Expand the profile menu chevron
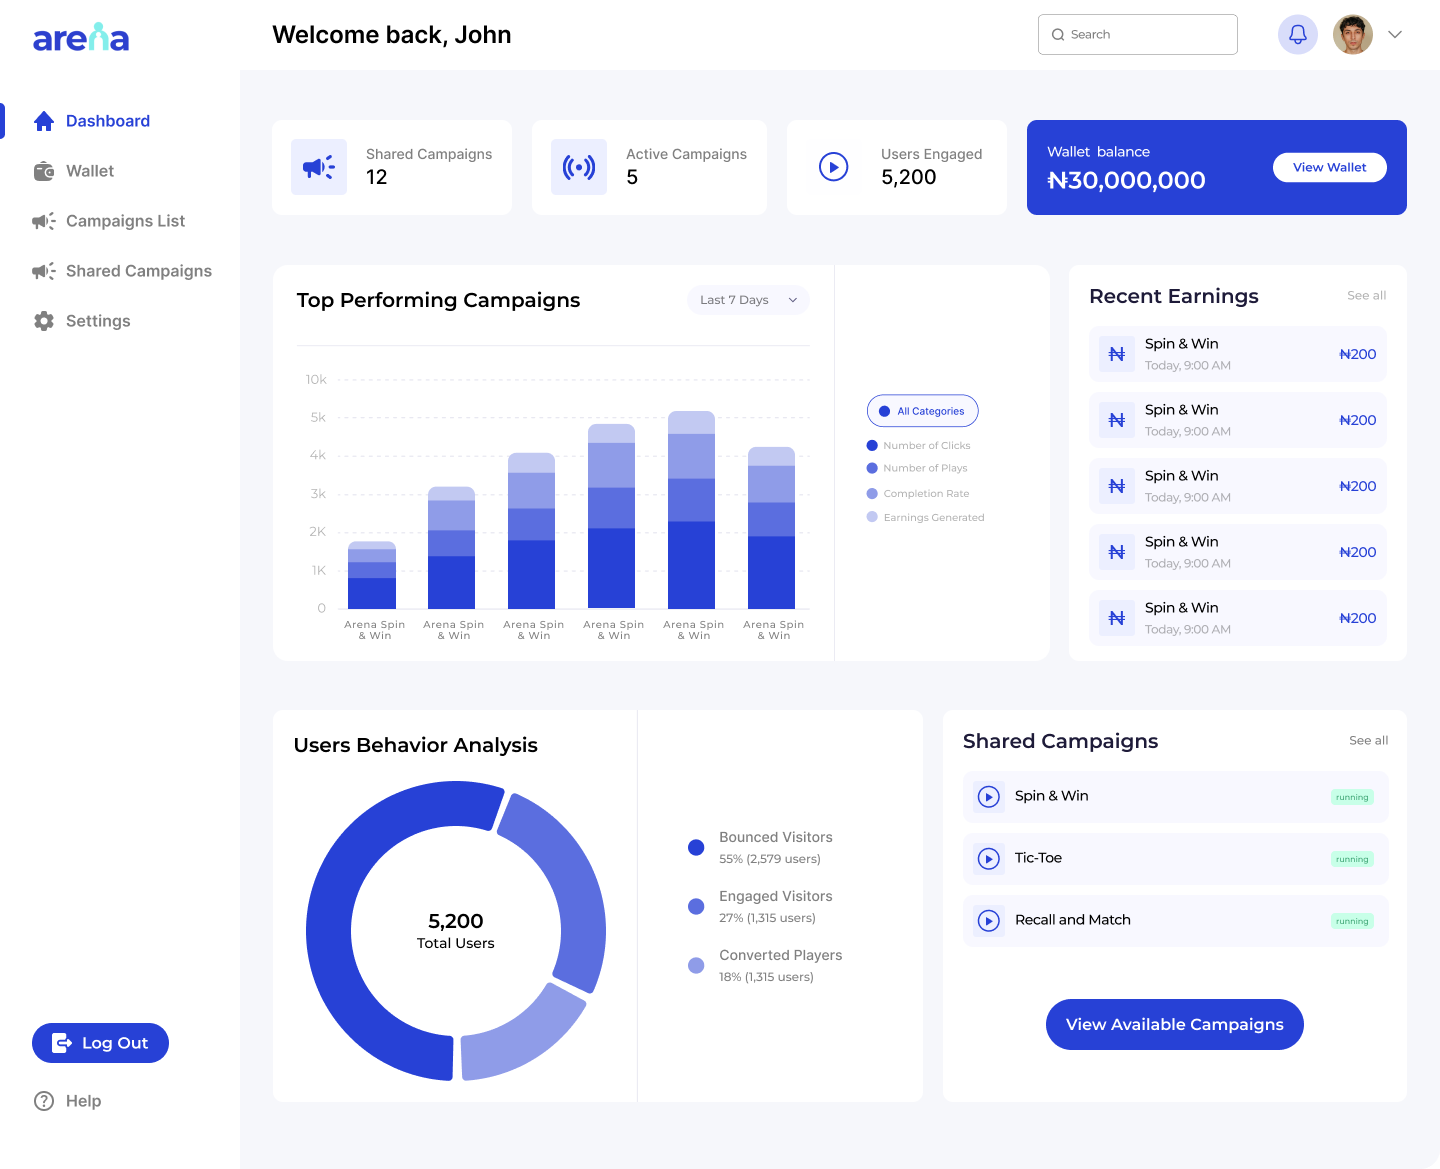This screenshot has width=1440, height=1169. [1395, 35]
